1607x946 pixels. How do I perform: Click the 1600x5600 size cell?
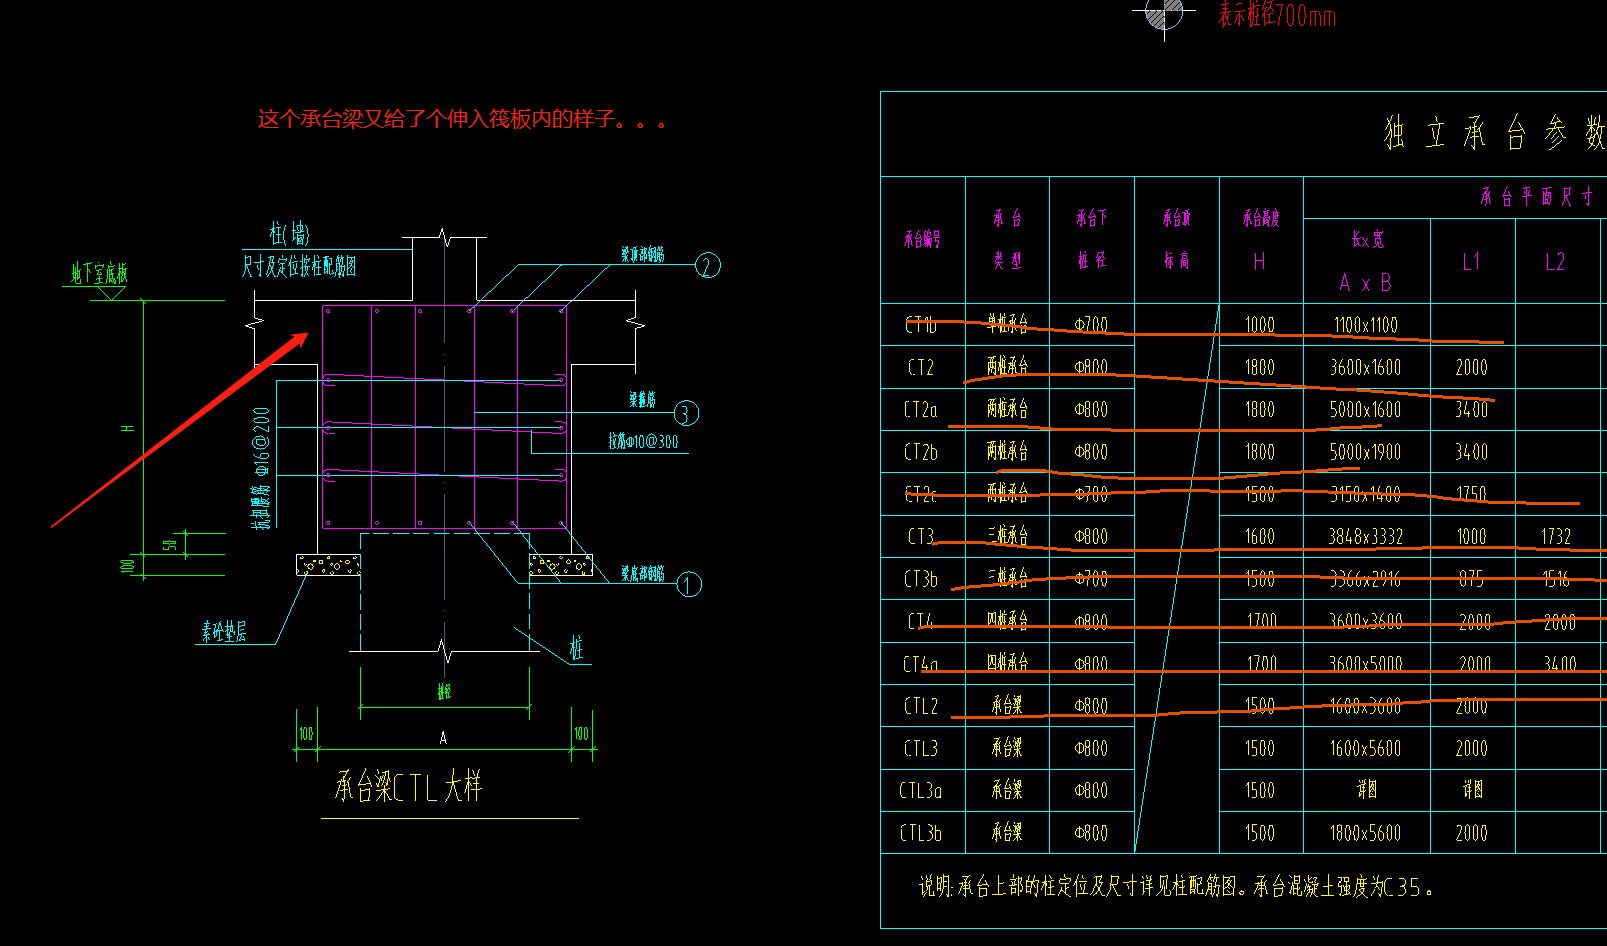(x=1366, y=748)
